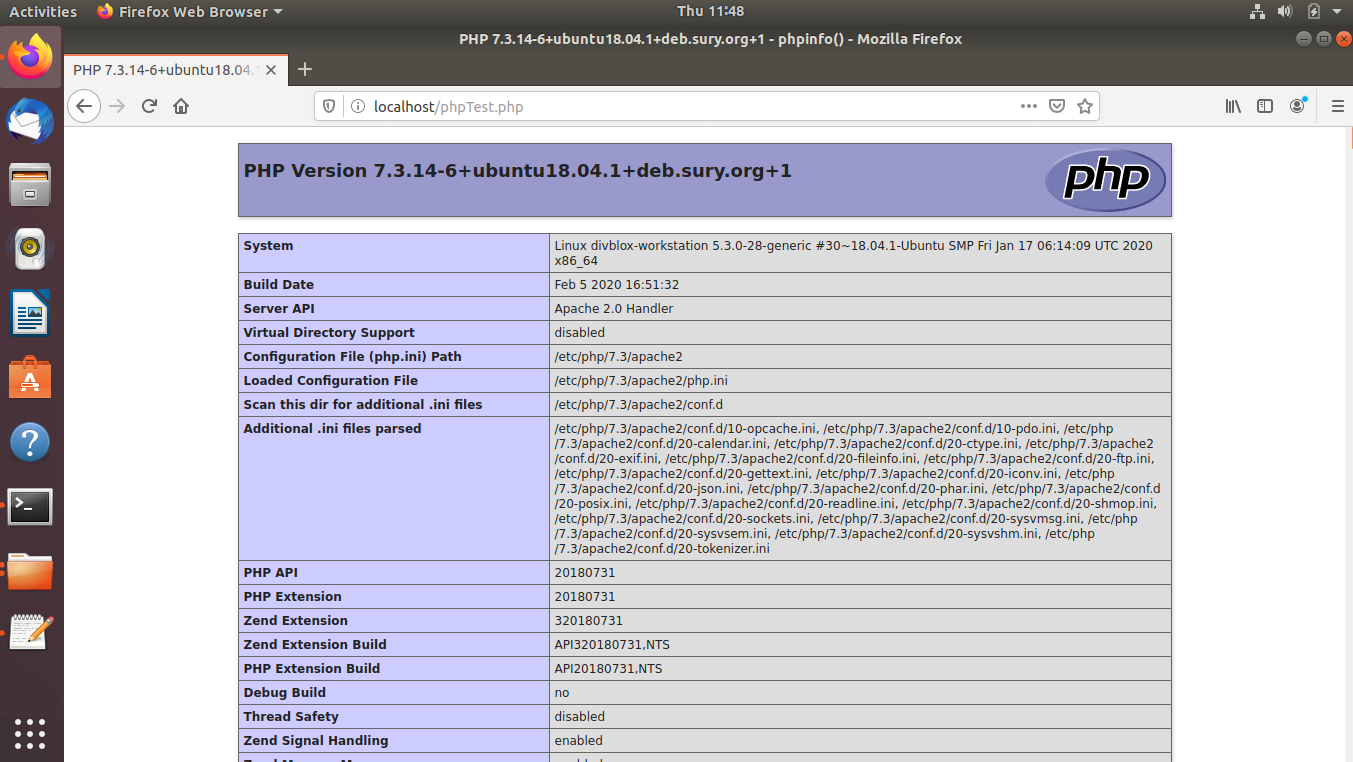Screen dimensions: 1353x762
Task: Click the /etc/php/7.3/apache2/conf.d value
Action: coord(639,405)
